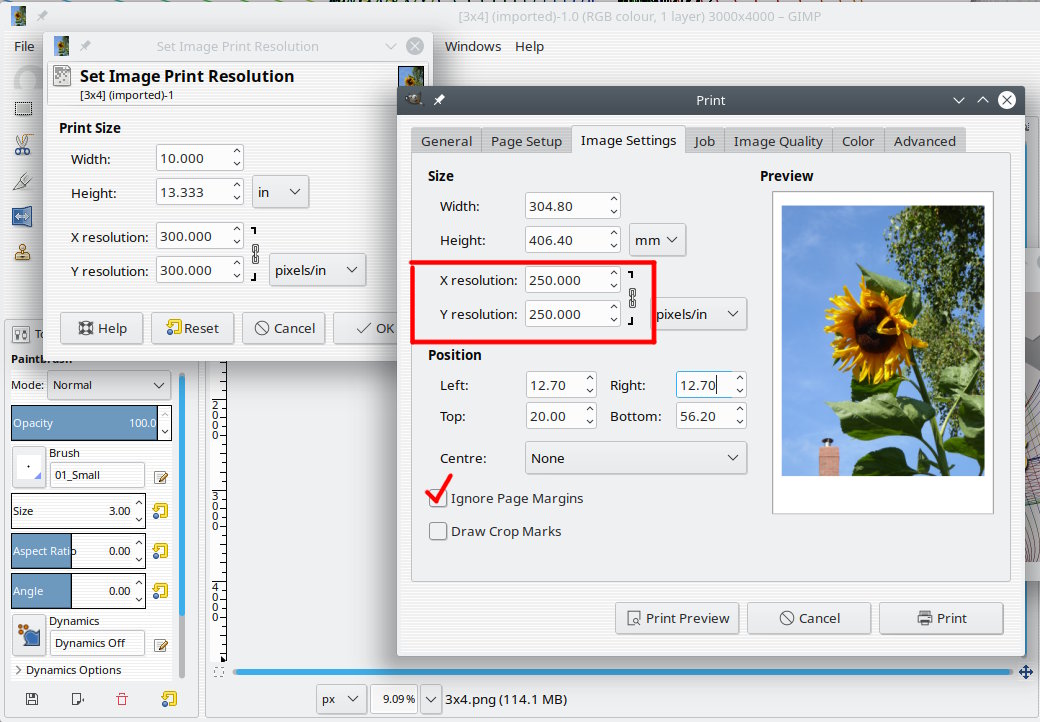Open zoom dropdown arrow next to 9.09%

tap(431, 699)
